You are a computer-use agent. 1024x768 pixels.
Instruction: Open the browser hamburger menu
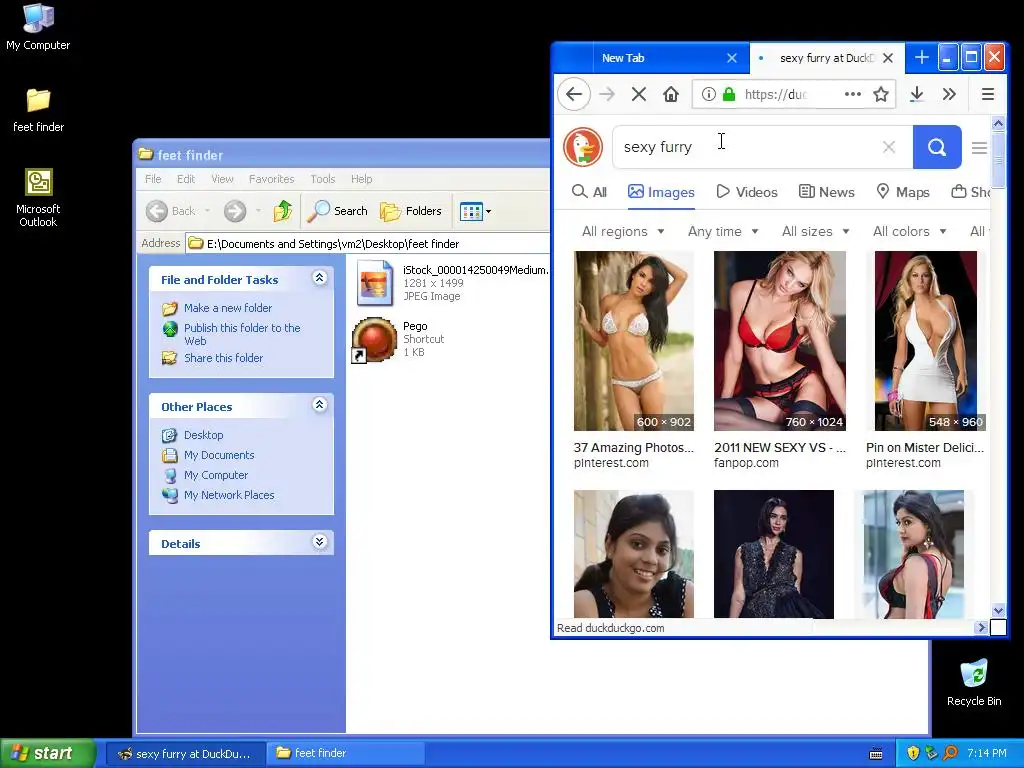pyautogui.click(x=987, y=94)
